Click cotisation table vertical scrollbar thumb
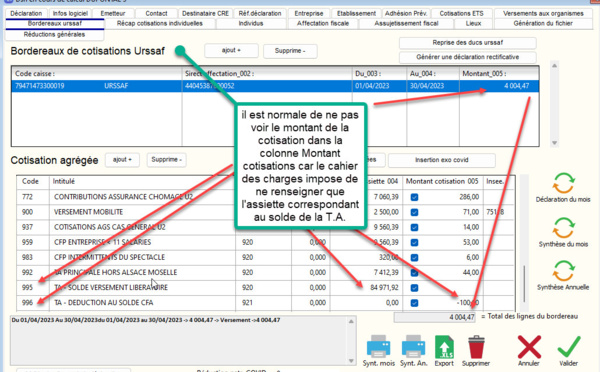This screenshot has height=372, width=600. [x=524, y=284]
